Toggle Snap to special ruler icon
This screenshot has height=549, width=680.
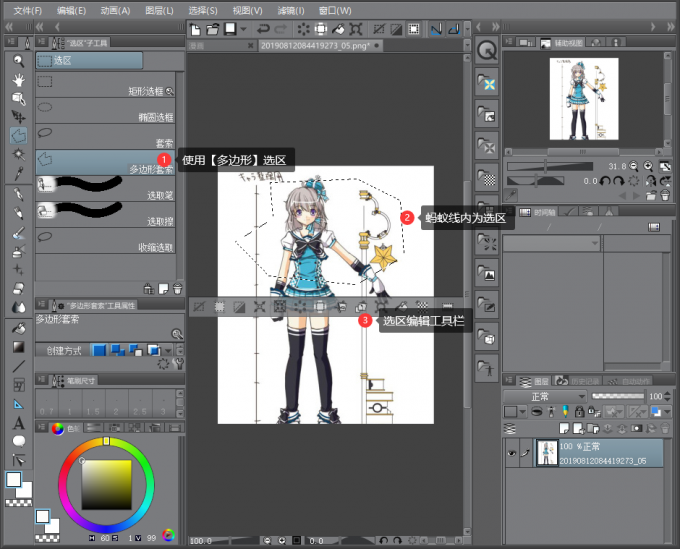[454, 29]
